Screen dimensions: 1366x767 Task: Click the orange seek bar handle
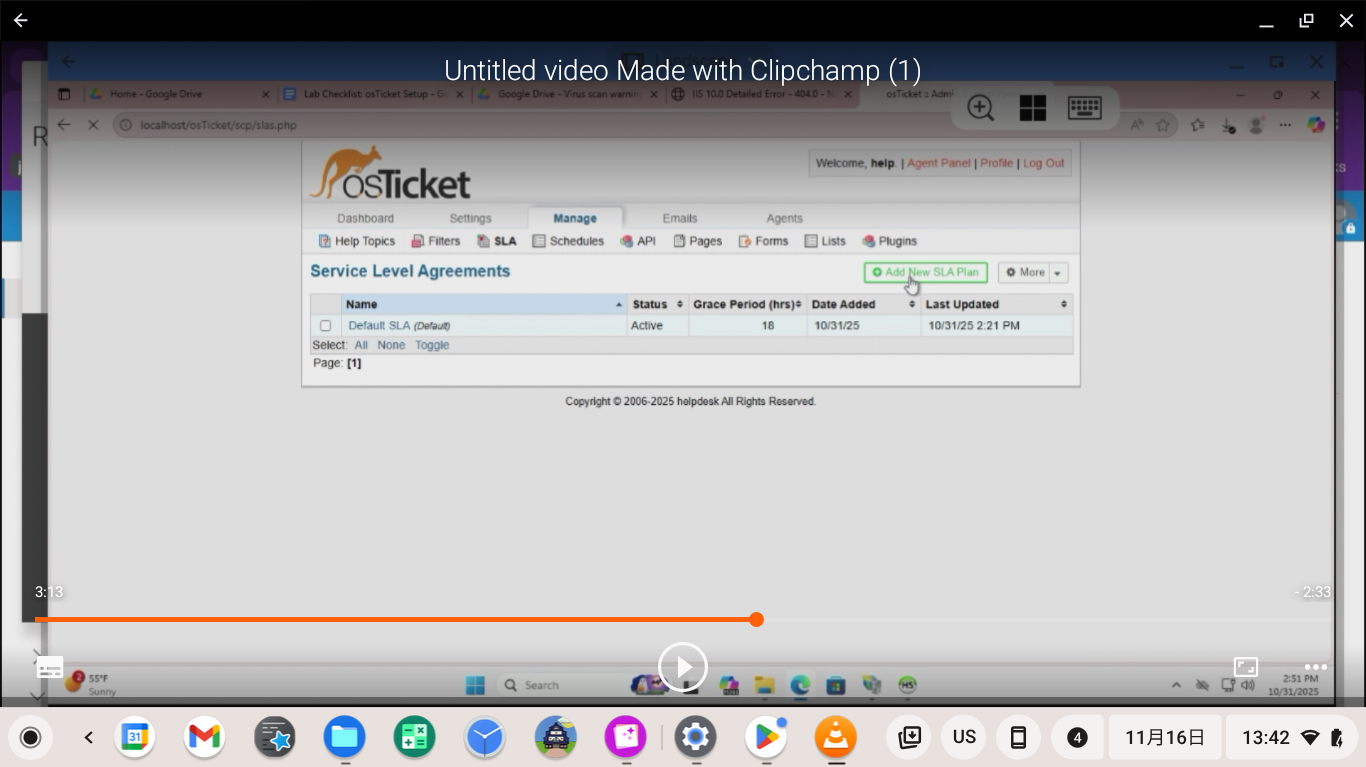pos(757,619)
